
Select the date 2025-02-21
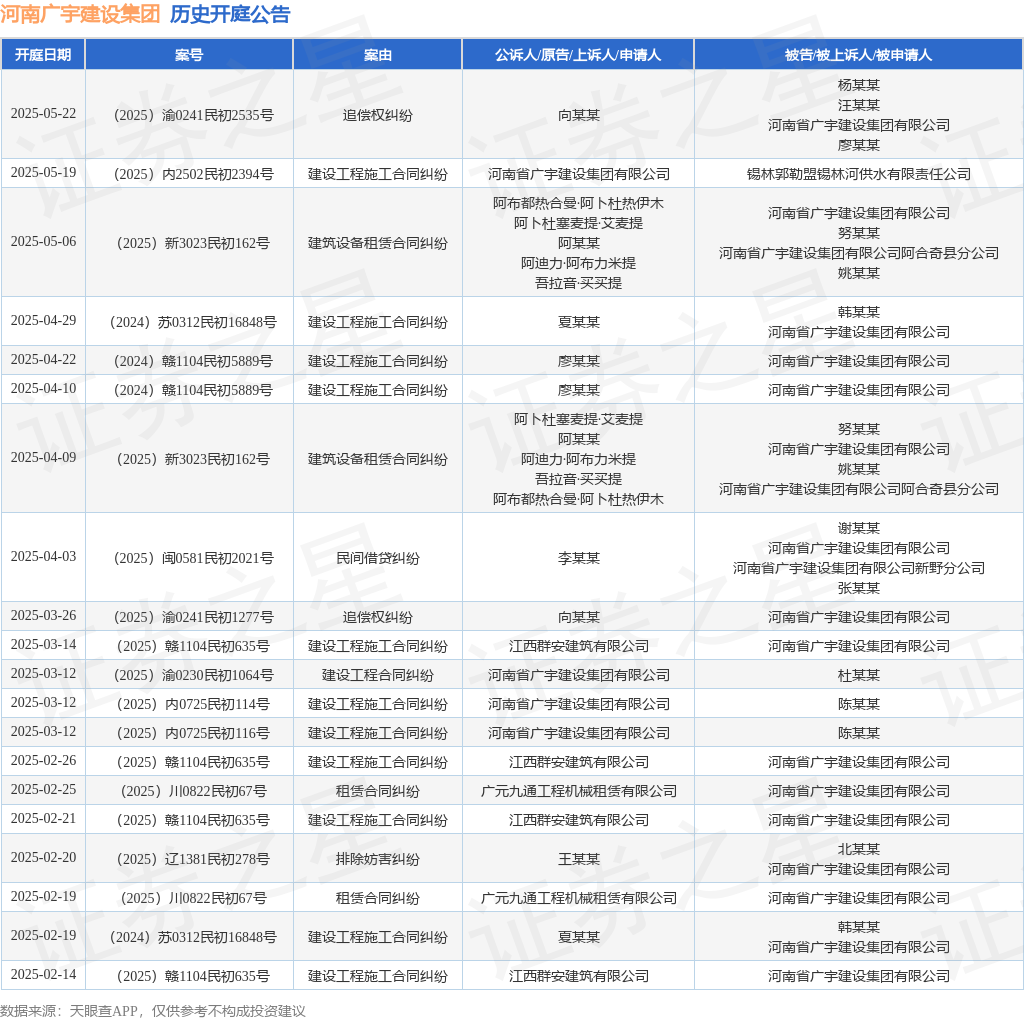43,818
